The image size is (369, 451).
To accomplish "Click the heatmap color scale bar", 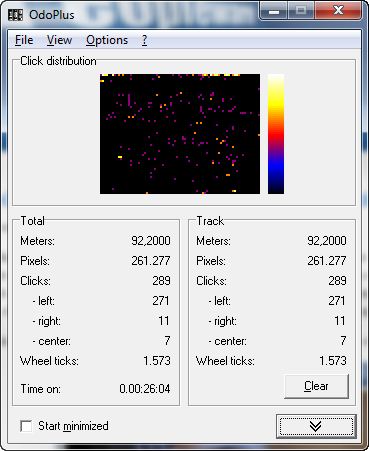I will pos(276,134).
